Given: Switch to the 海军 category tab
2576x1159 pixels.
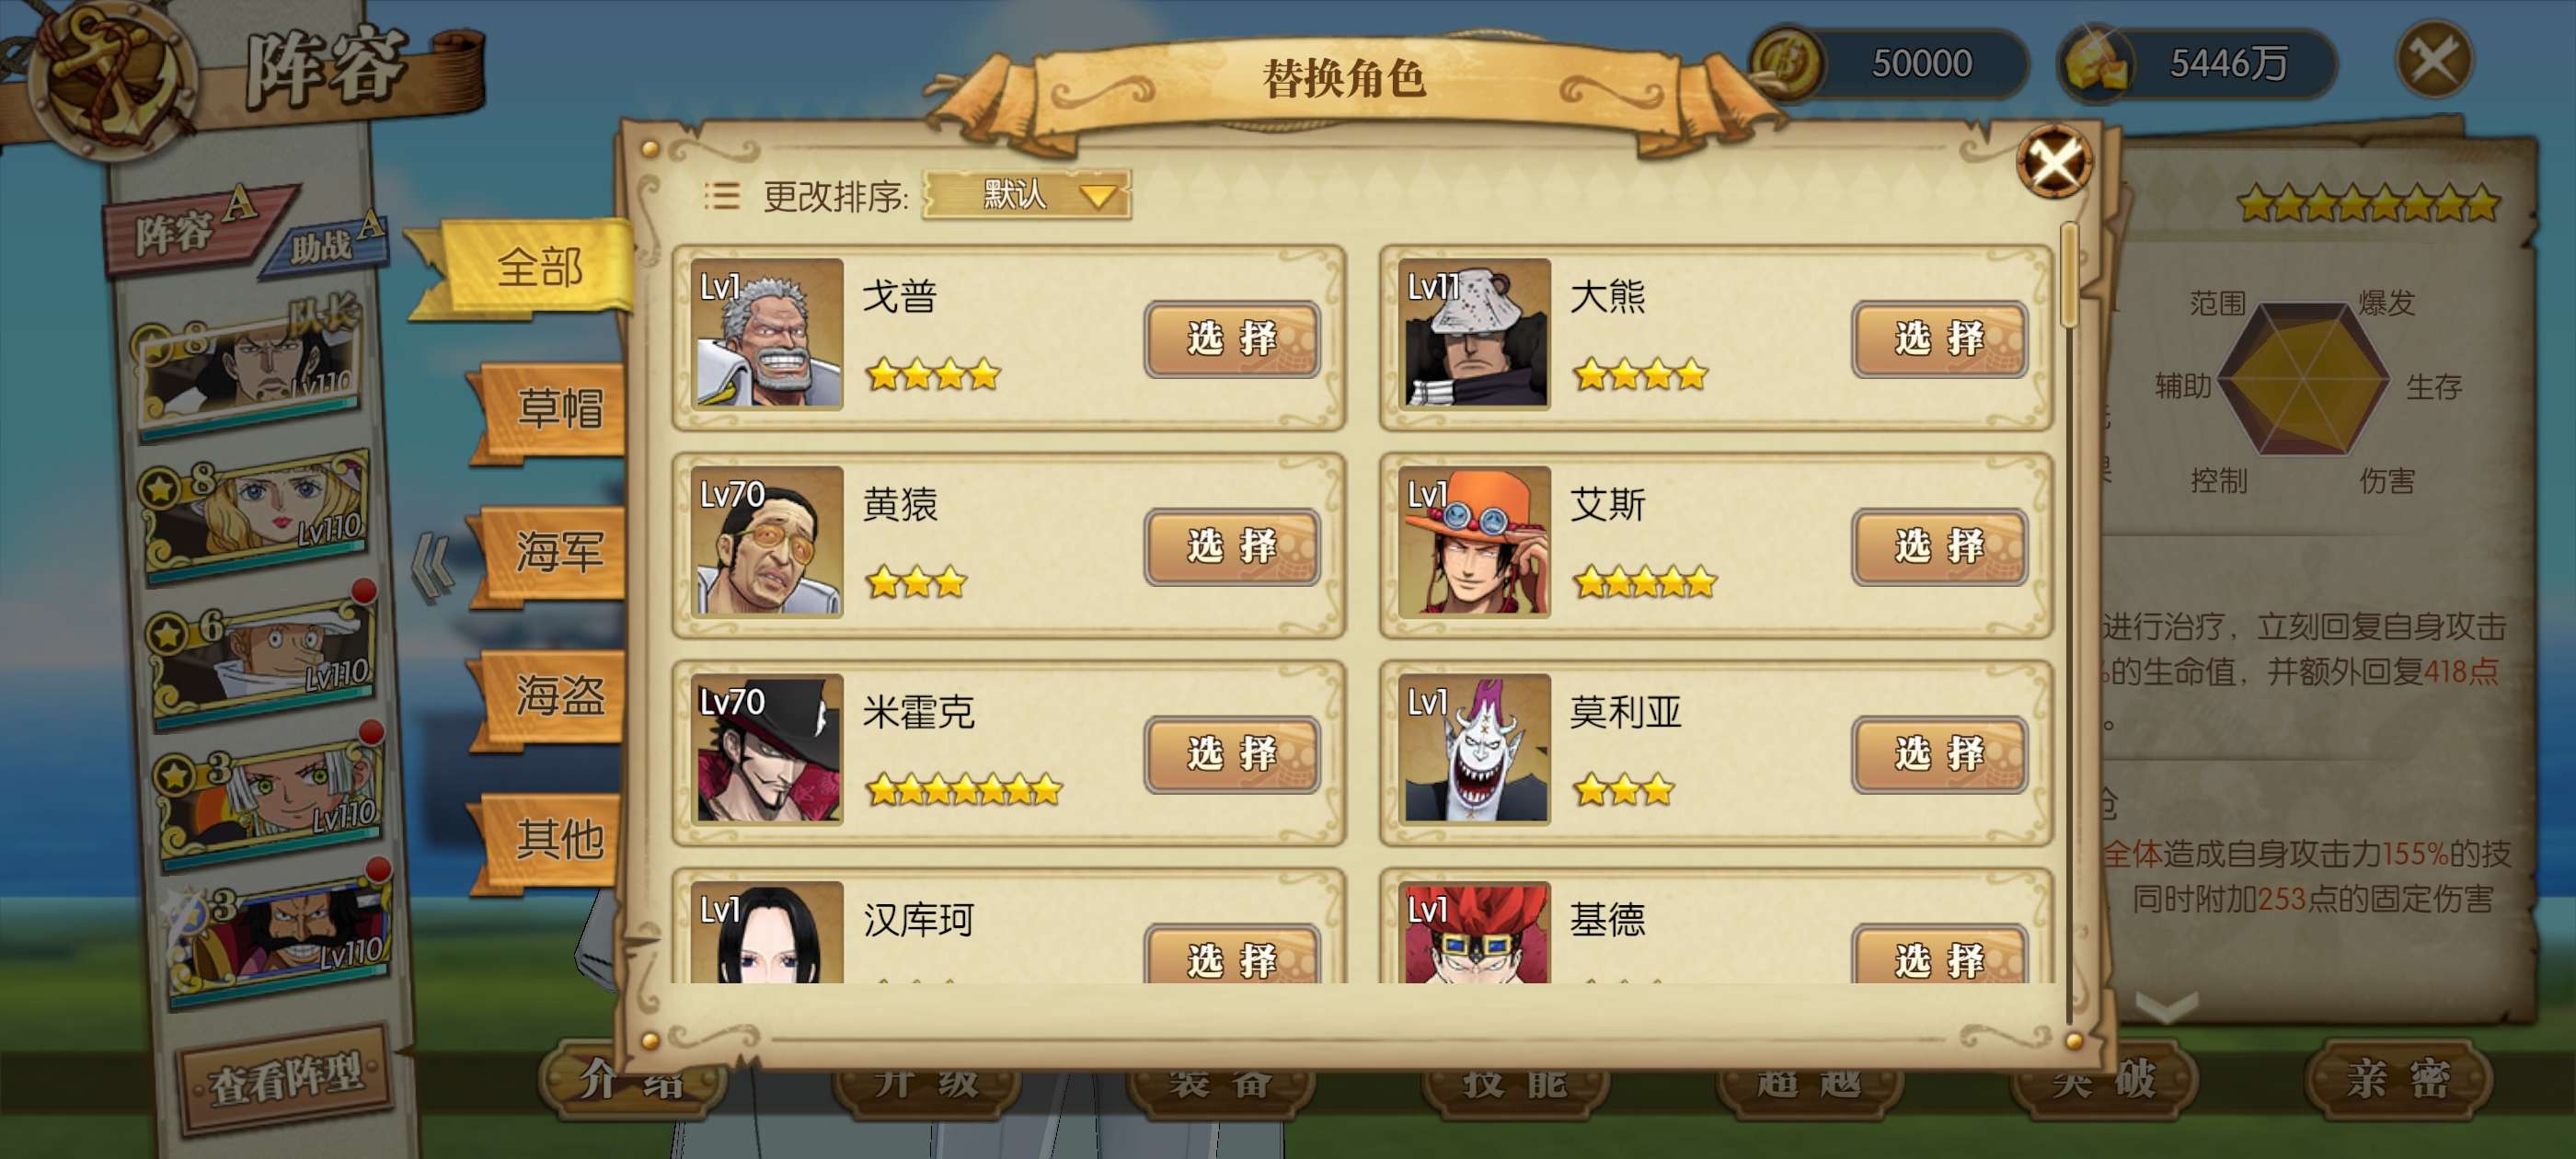Looking at the screenshot, I should [x=556, y=552].
